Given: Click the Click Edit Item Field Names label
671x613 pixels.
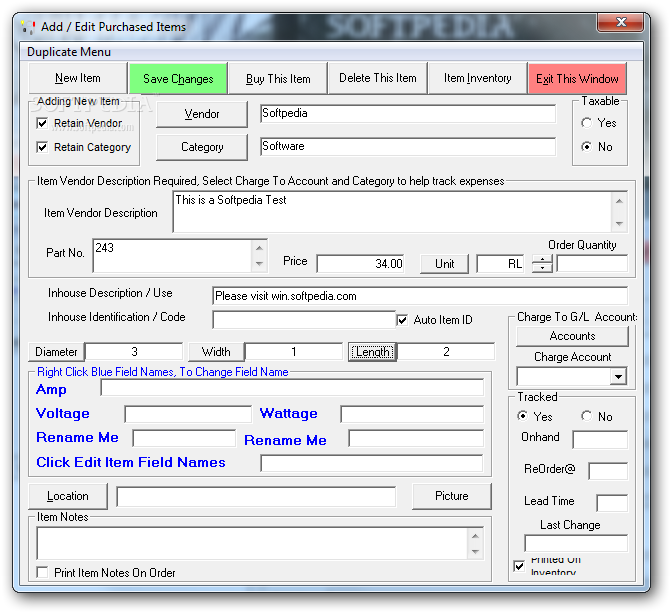Looking at the screenshot, I should (x=131, y=462).
